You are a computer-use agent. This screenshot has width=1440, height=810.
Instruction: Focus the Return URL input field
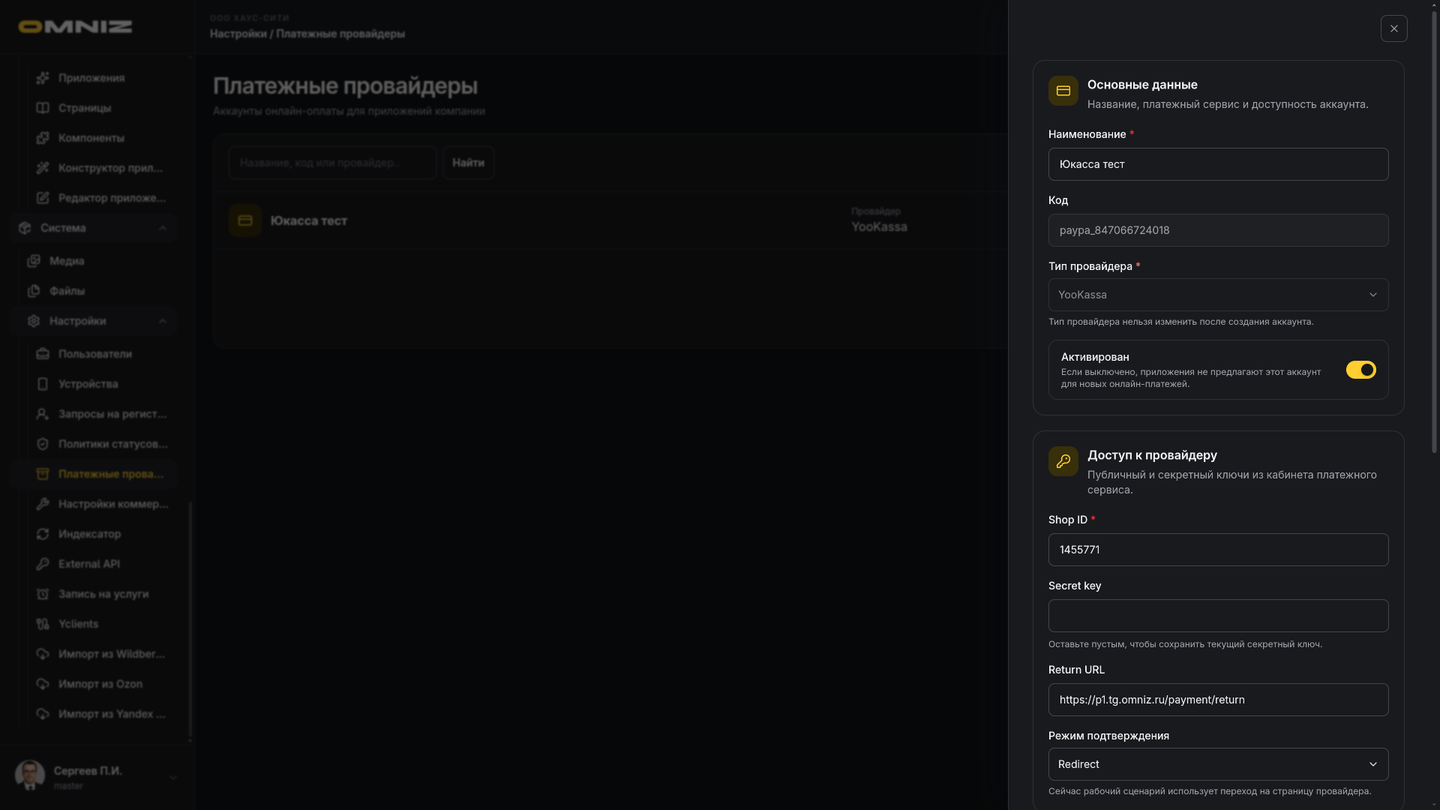[x=1218, y=700]
